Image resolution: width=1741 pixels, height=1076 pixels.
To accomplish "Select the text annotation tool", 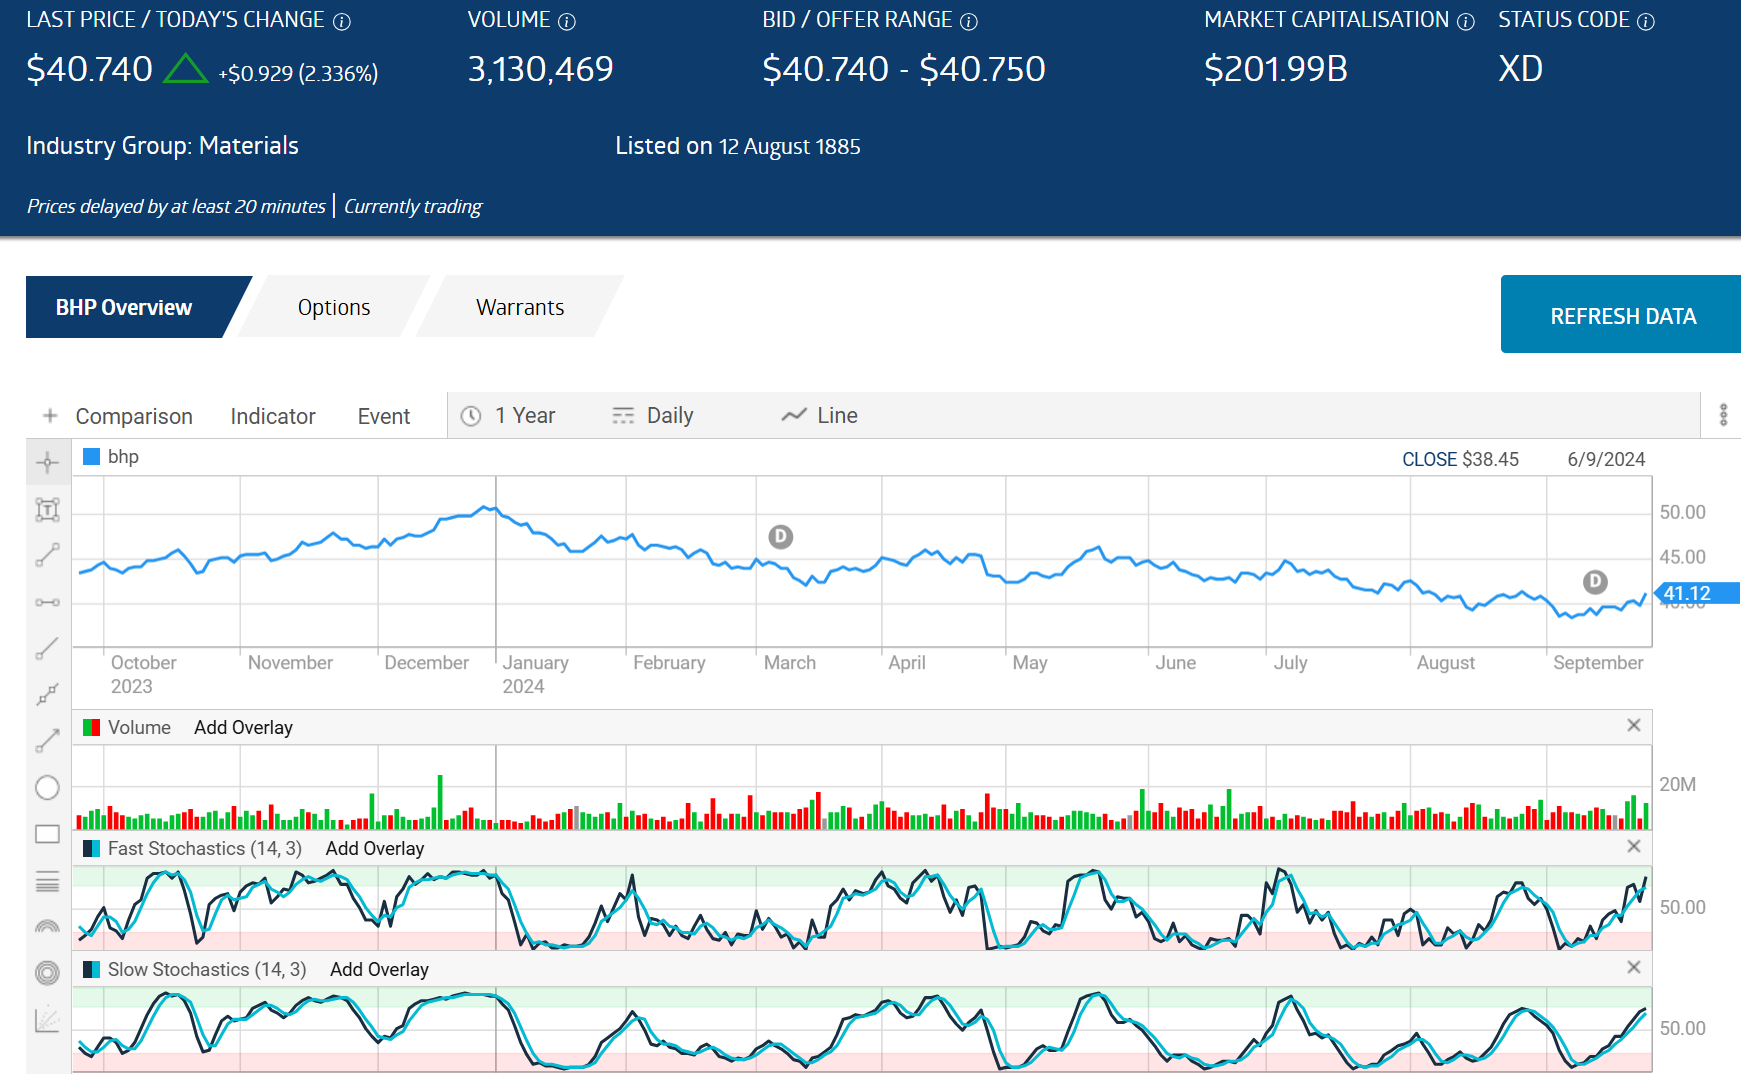I will pyautogui.click(x=47, y=510).
